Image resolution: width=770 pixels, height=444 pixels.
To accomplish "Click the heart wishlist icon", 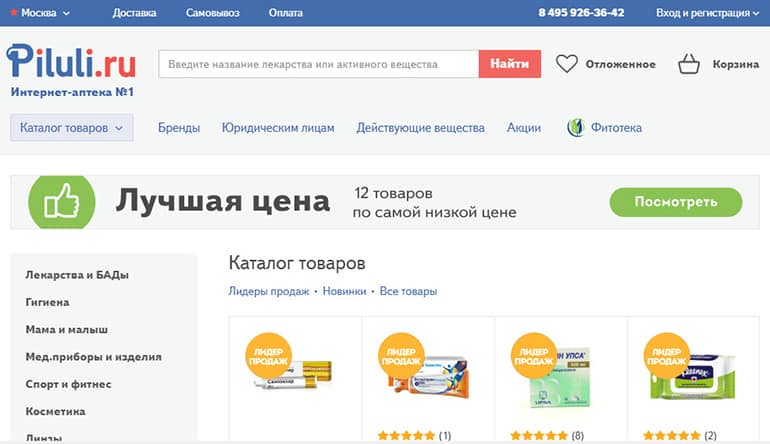I will point(566,64).
